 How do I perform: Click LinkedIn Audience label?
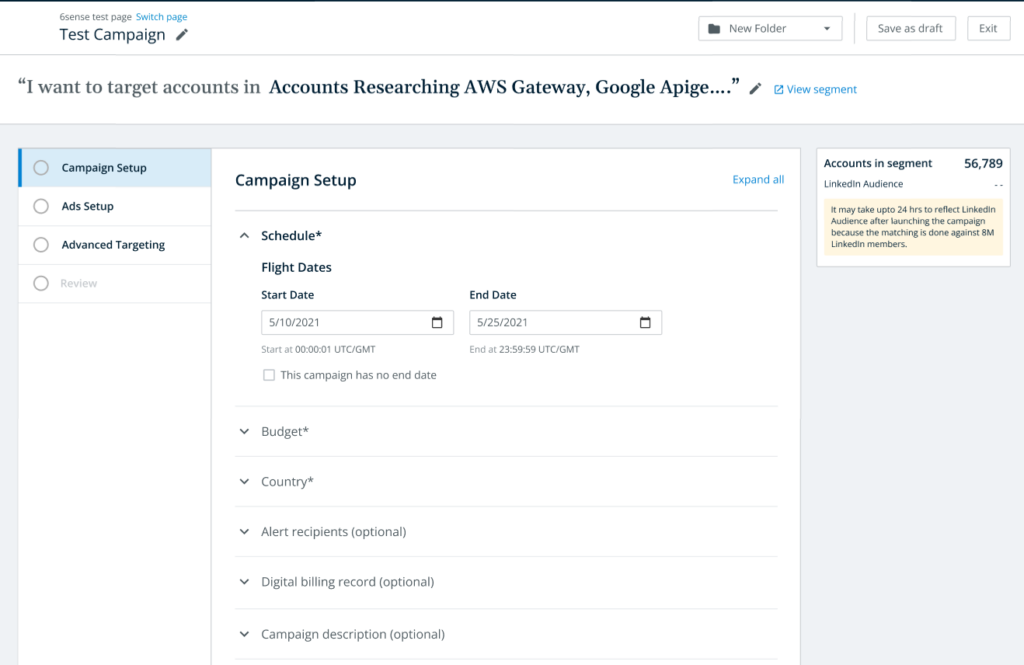(x=863, y=184)
